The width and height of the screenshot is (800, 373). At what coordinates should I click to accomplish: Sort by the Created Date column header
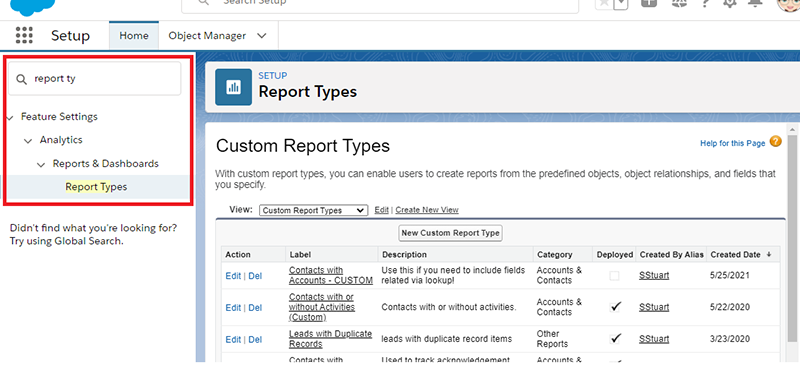(x=735, y=255)
